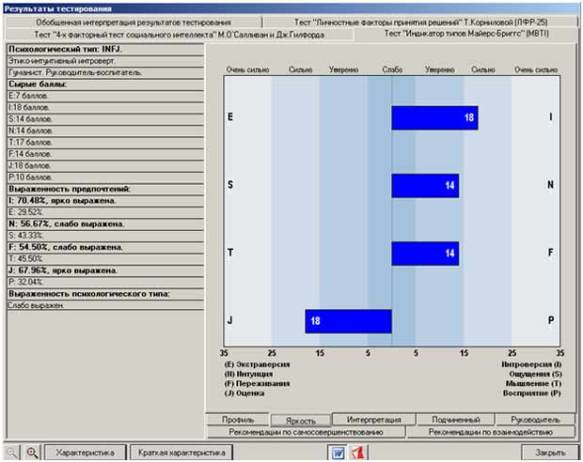Click the zoom out magnifier icon
The width and height of the screenshot is (583, 462).
(x=12, y=452)
